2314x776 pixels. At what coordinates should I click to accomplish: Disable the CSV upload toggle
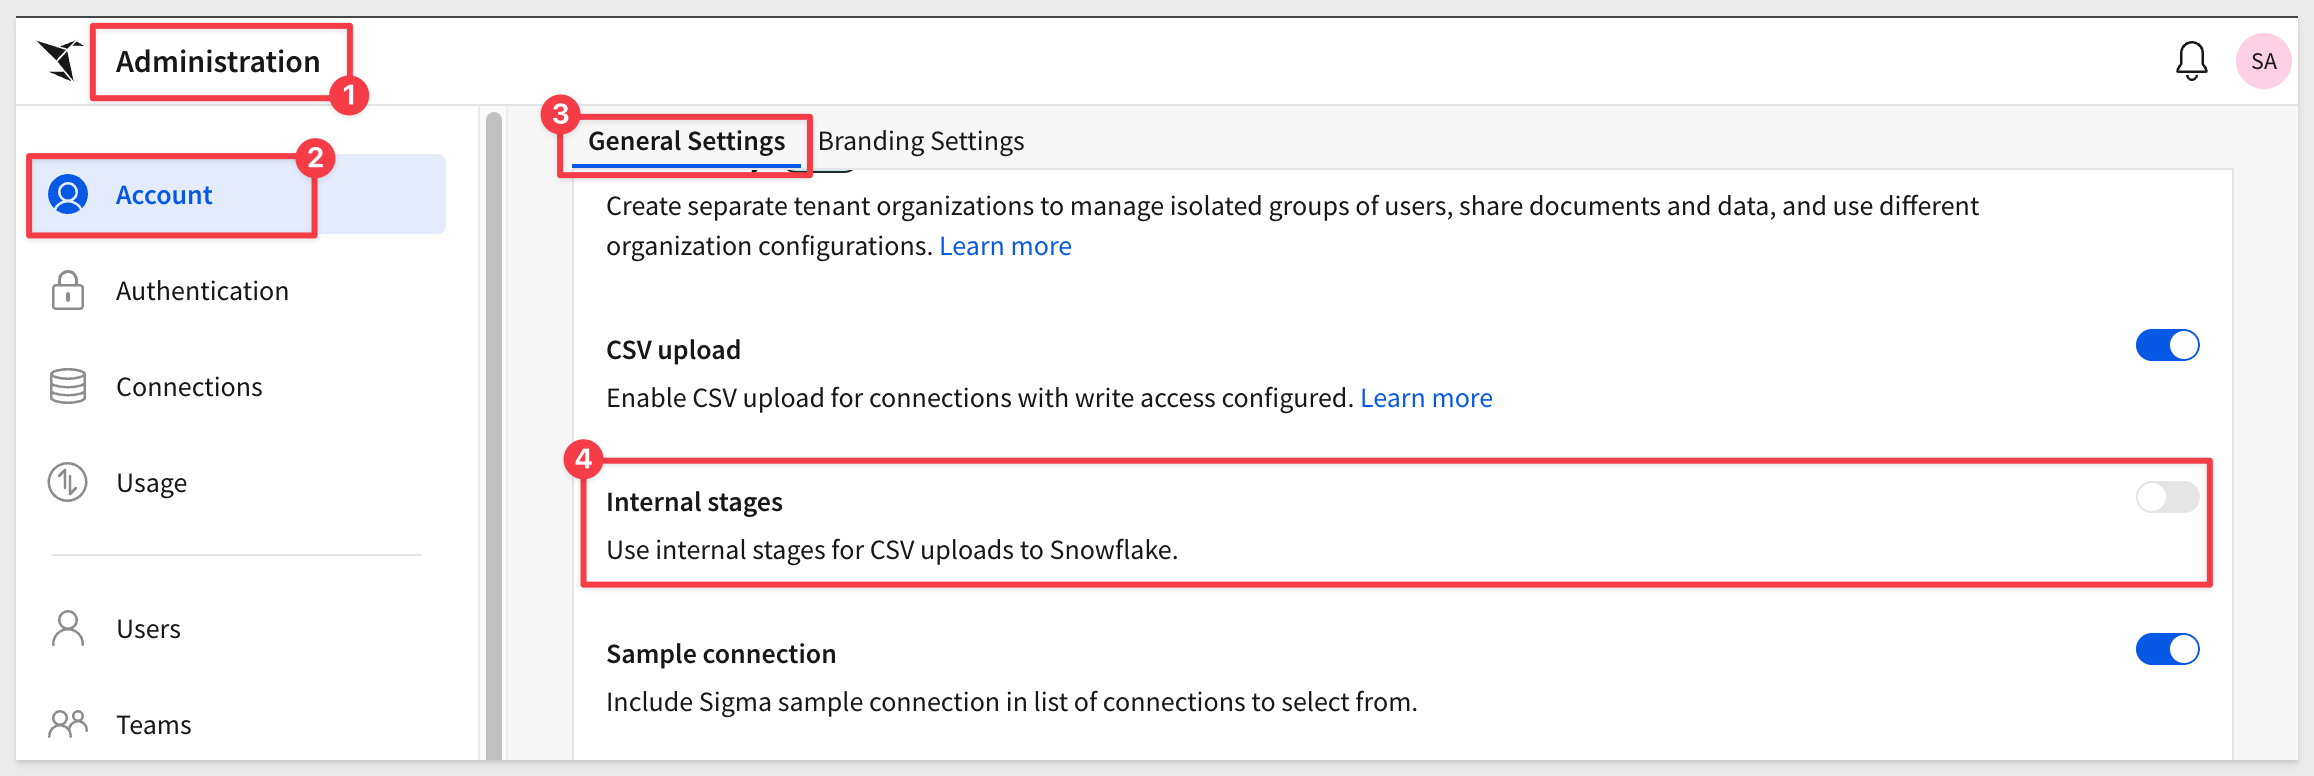point(2167,346)
